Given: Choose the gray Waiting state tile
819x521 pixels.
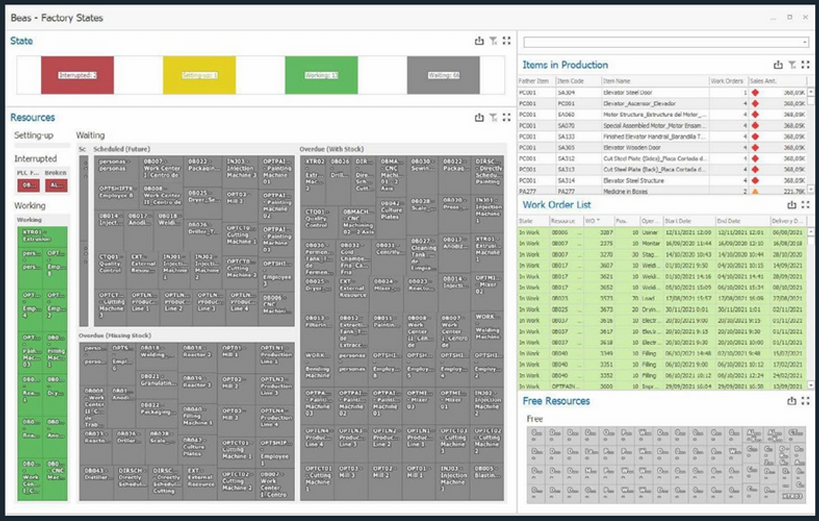Looking at the screenshot, I should (441, 75).
